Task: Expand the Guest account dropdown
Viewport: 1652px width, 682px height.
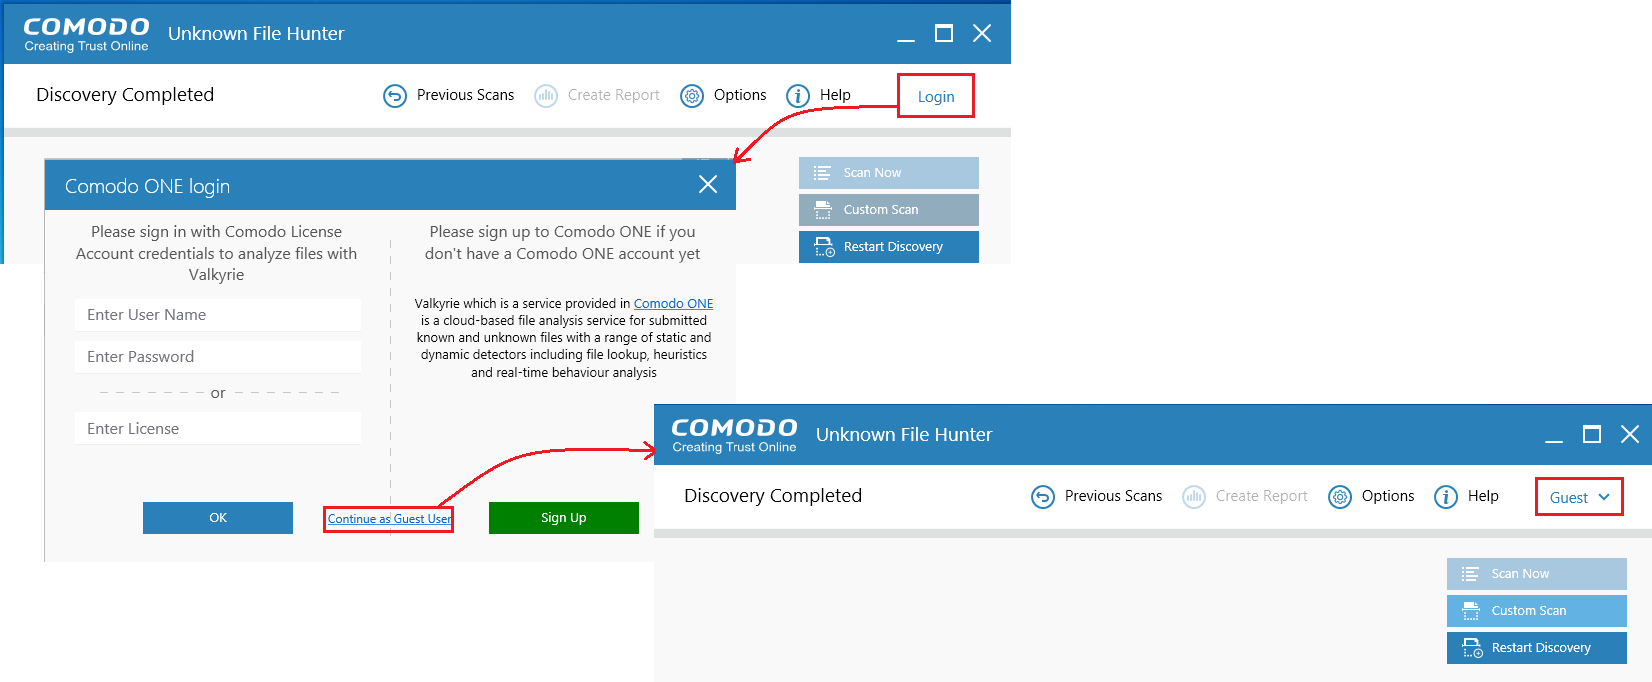Action: point(1580,497)
